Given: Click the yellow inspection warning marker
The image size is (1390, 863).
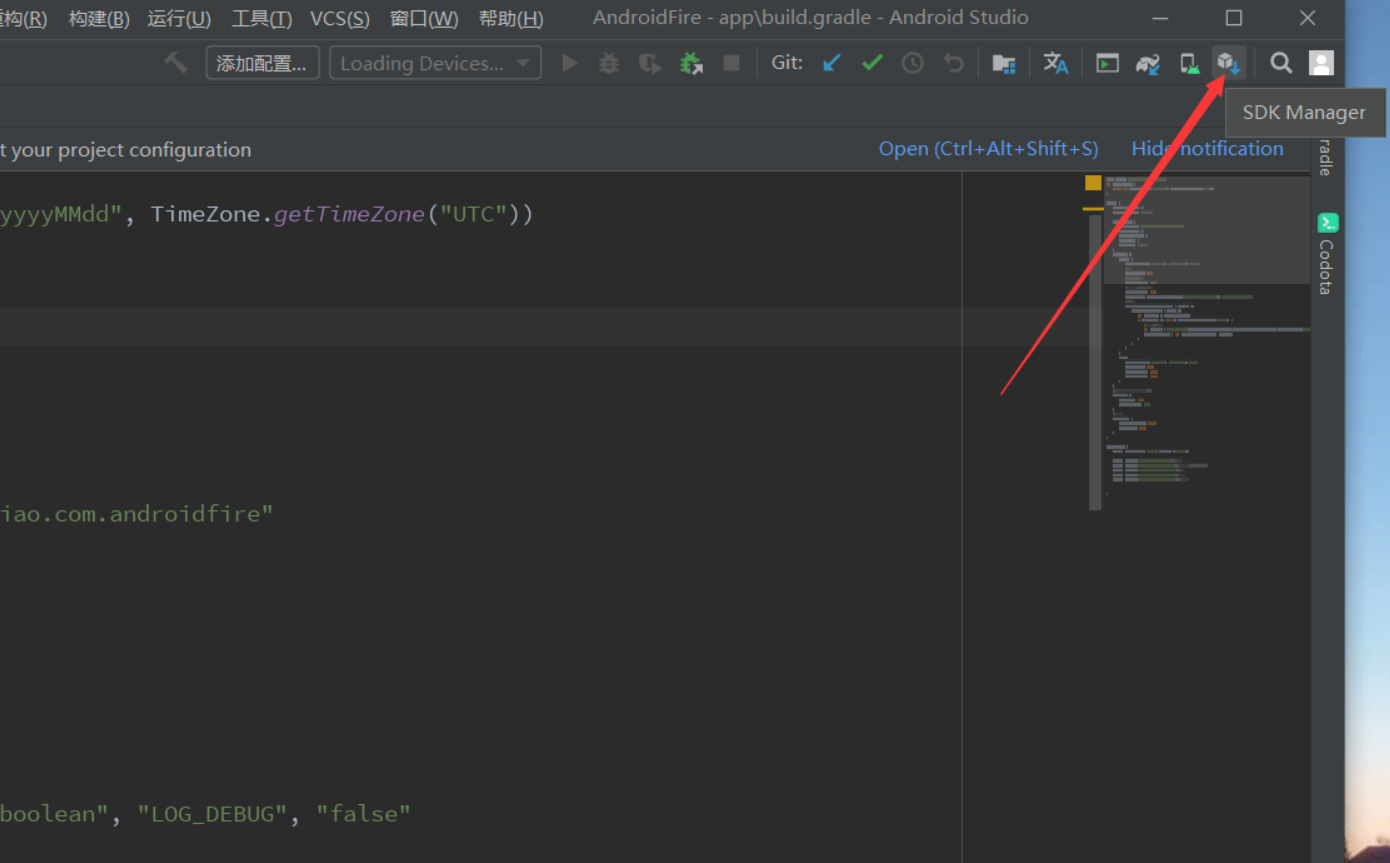Looking at the screenshot, I should pyautogui.click(x=1093, y=182).
